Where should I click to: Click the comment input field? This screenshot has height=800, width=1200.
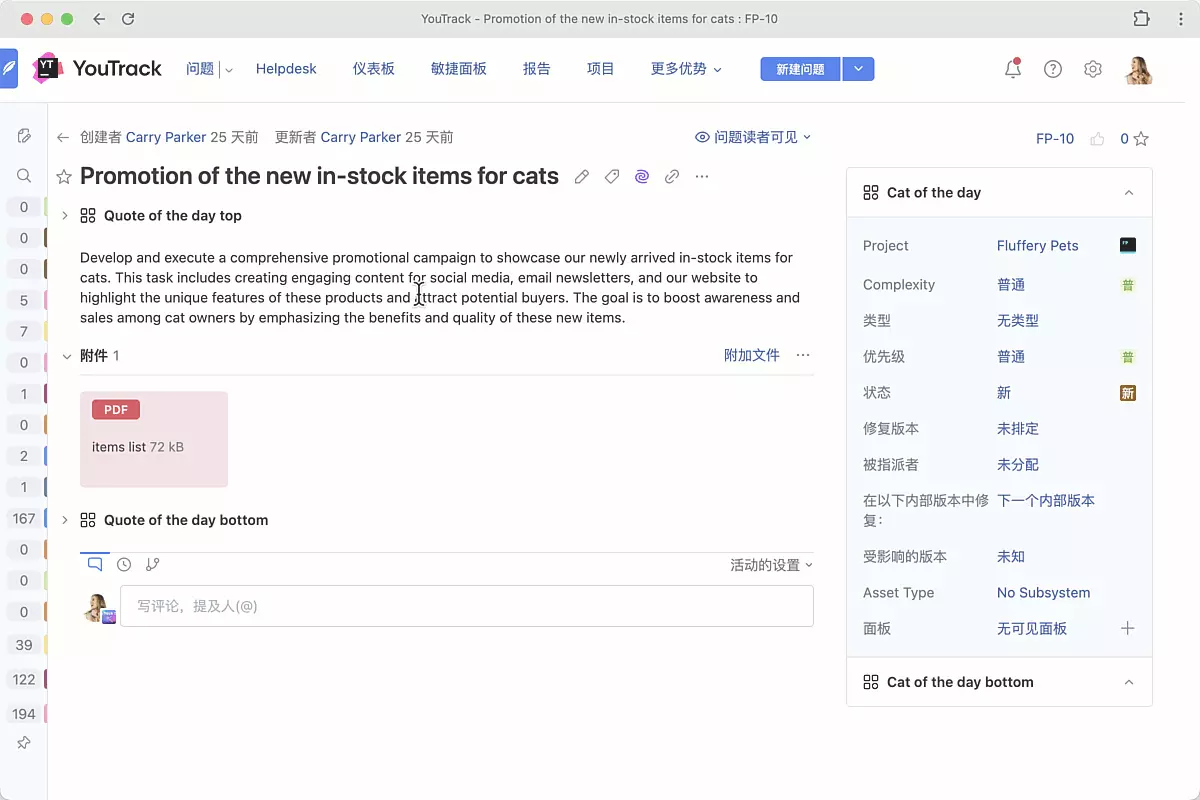[467, 606]
